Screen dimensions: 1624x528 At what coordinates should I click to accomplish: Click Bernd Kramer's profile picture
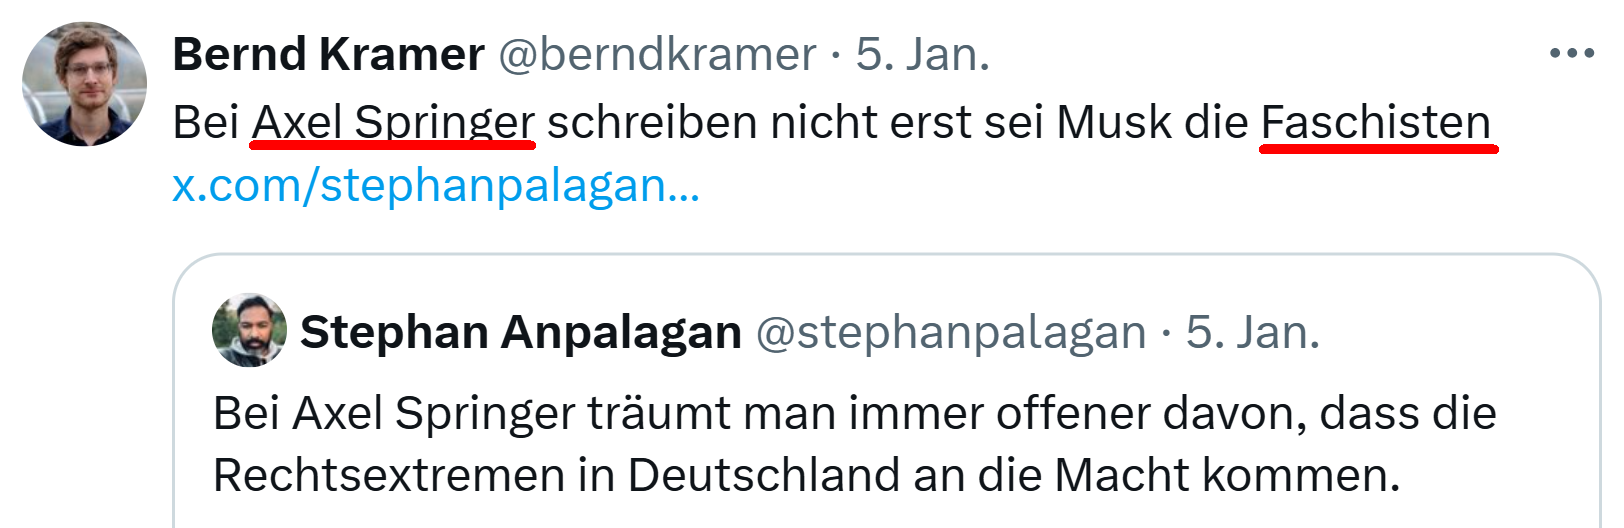click(x=84, y=85)
